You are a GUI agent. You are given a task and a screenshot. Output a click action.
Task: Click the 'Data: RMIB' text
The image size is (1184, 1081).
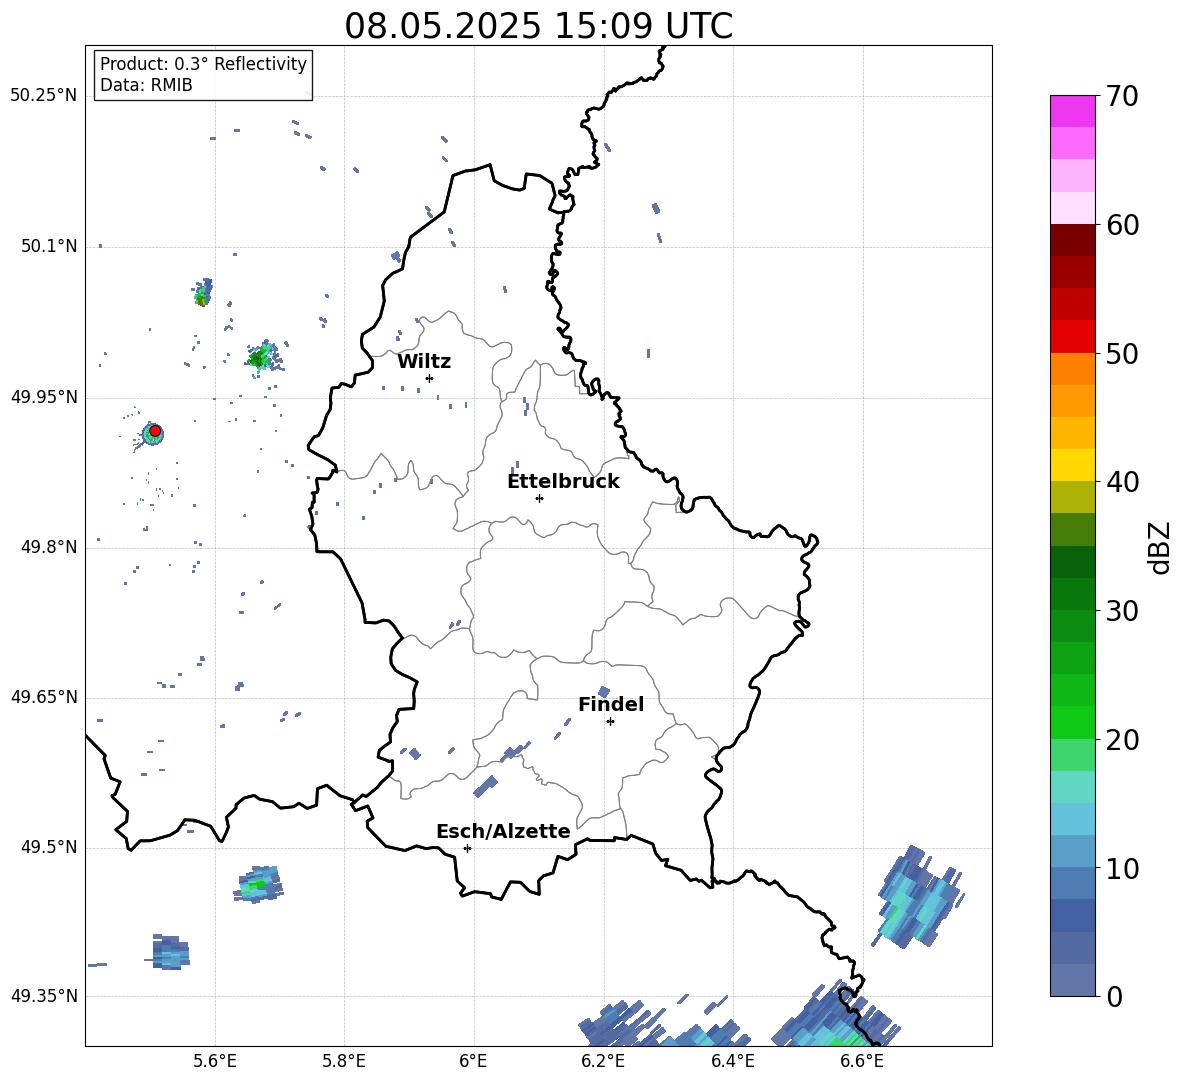tap(146, 85)
